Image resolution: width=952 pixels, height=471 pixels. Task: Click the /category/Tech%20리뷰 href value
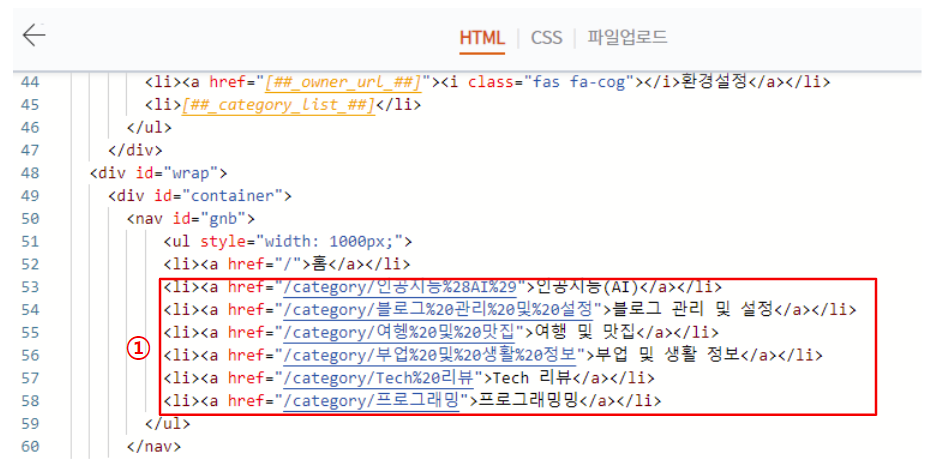(378, 378)
